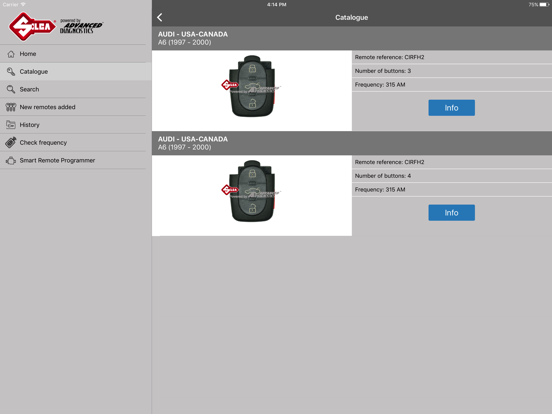Select the Catalogue menu item
Viewport: 552px width, 414px height.
(x=76, y=71)
